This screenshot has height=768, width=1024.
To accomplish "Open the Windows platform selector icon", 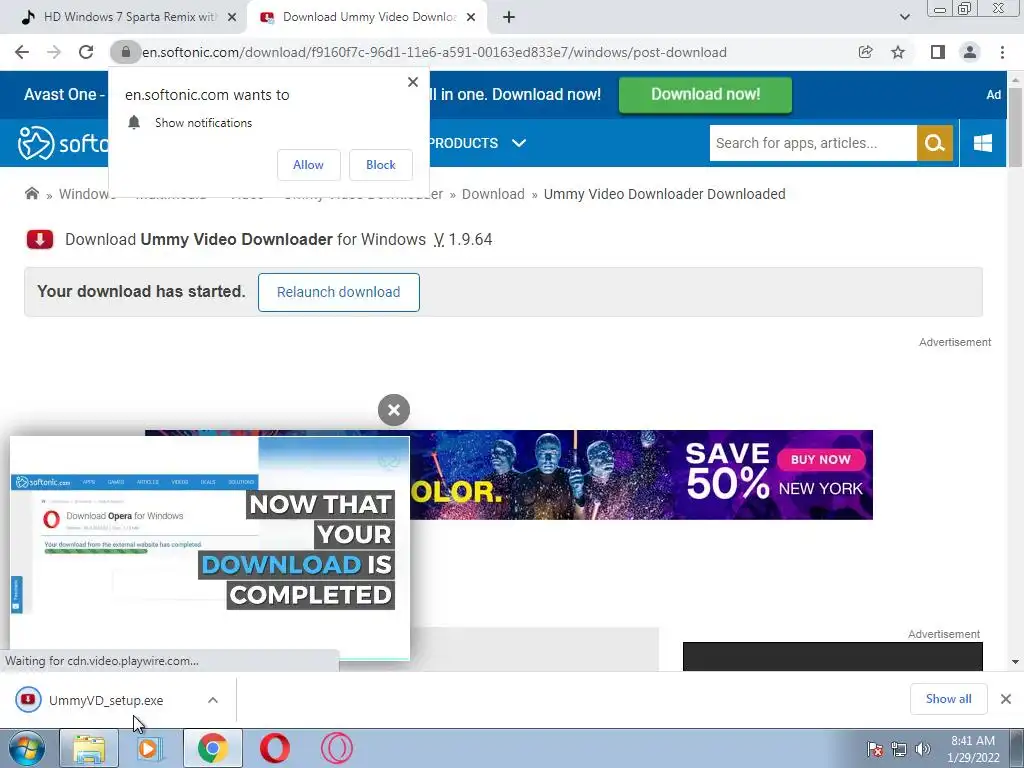I will coord(983,143).
